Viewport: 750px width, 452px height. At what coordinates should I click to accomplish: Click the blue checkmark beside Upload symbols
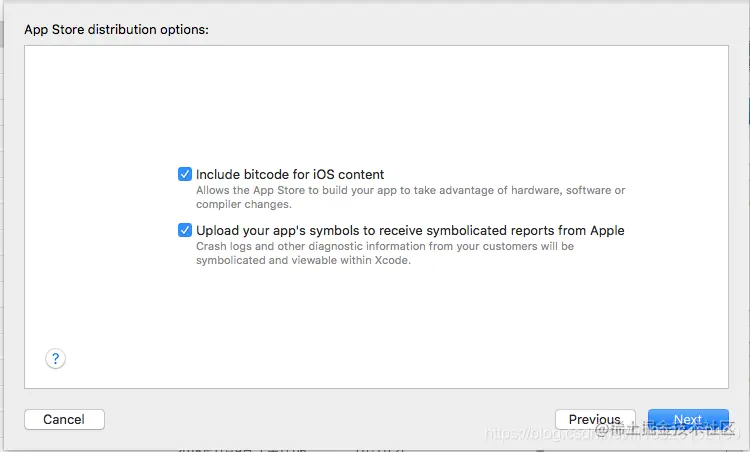[185, 230]
